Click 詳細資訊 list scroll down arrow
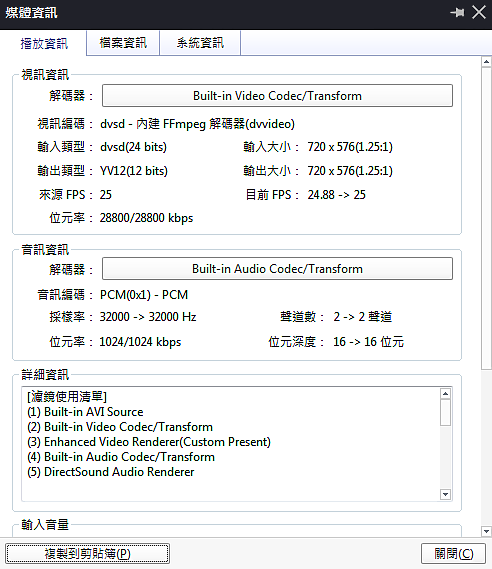The image size is (492, 569). (x=446, y=494)
